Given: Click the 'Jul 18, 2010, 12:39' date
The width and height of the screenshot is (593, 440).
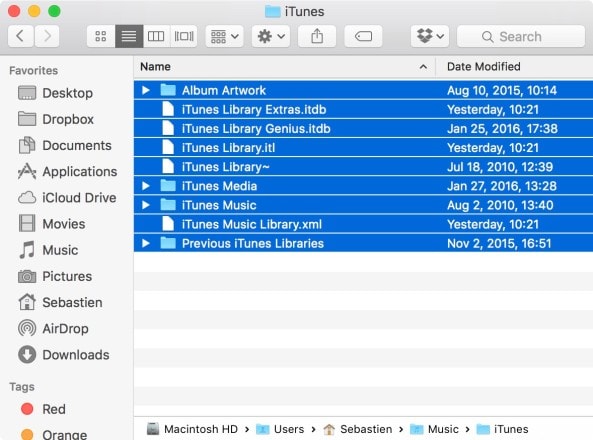Looking at the screenshot, I should [500, 167].
